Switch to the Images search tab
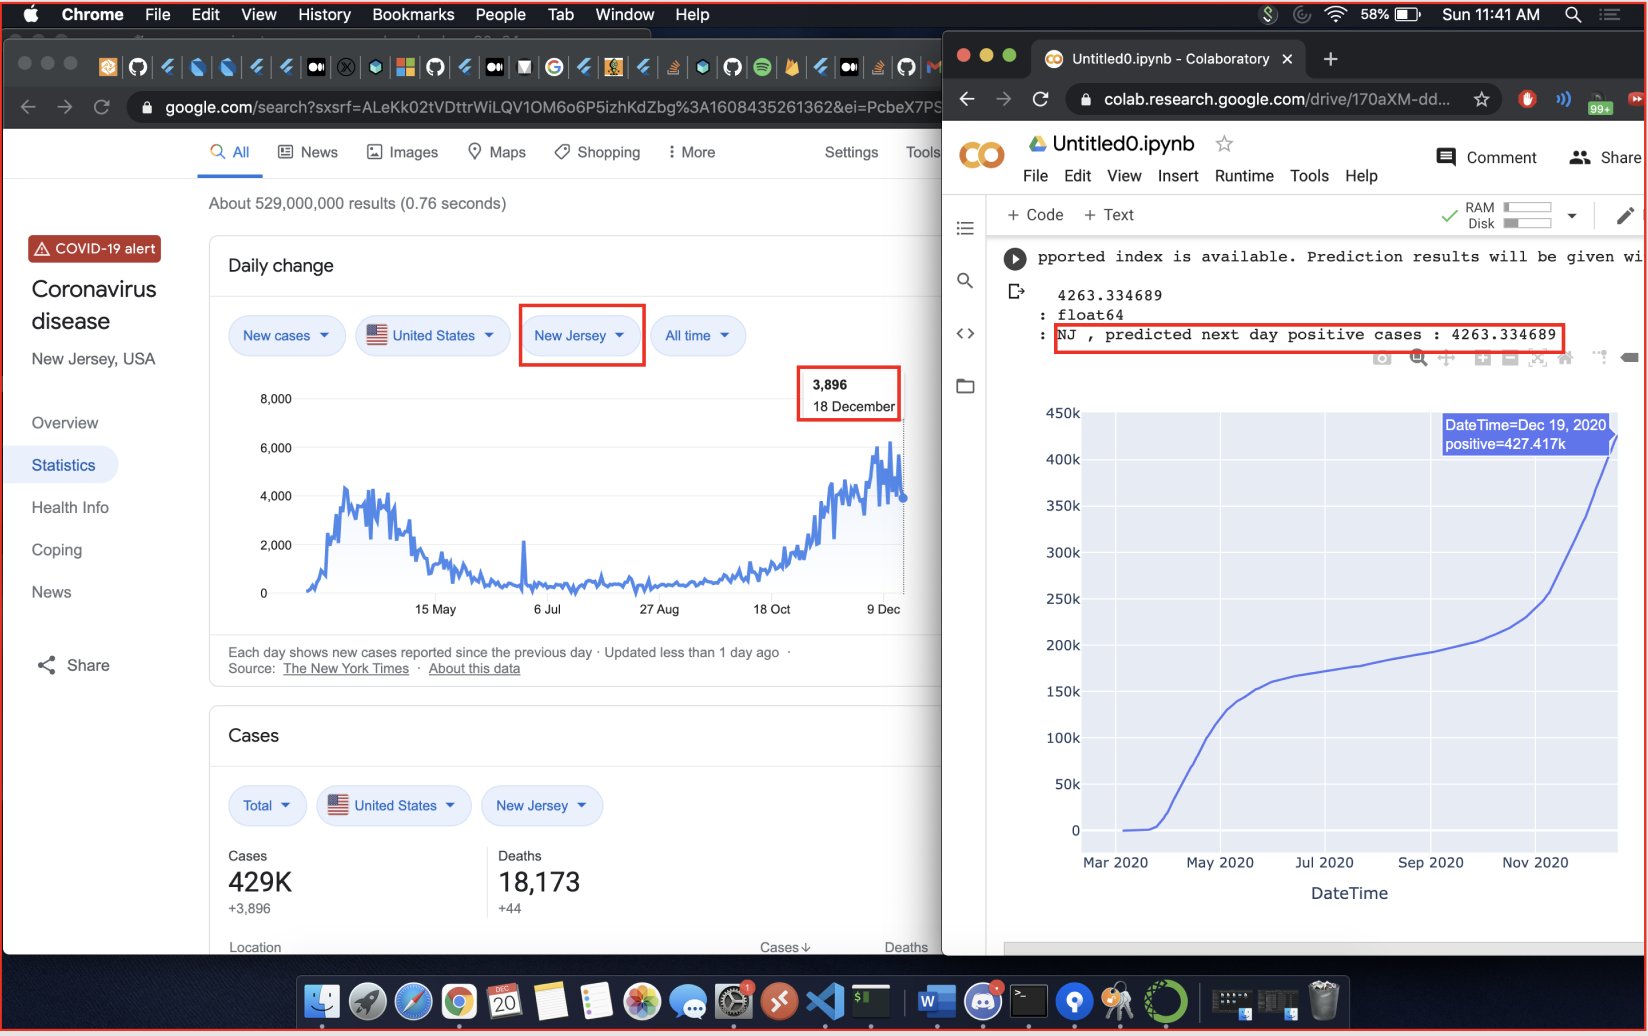The image size is (1648, 1036). coord(402,152)
